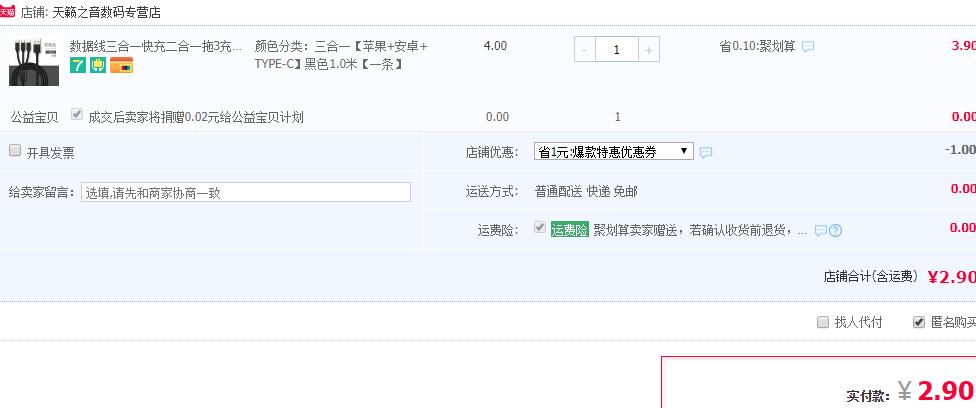Select the donation text 成交后卖家将捐赠0.02元
Screen dimensions: 976x408
tap(195, 117)
